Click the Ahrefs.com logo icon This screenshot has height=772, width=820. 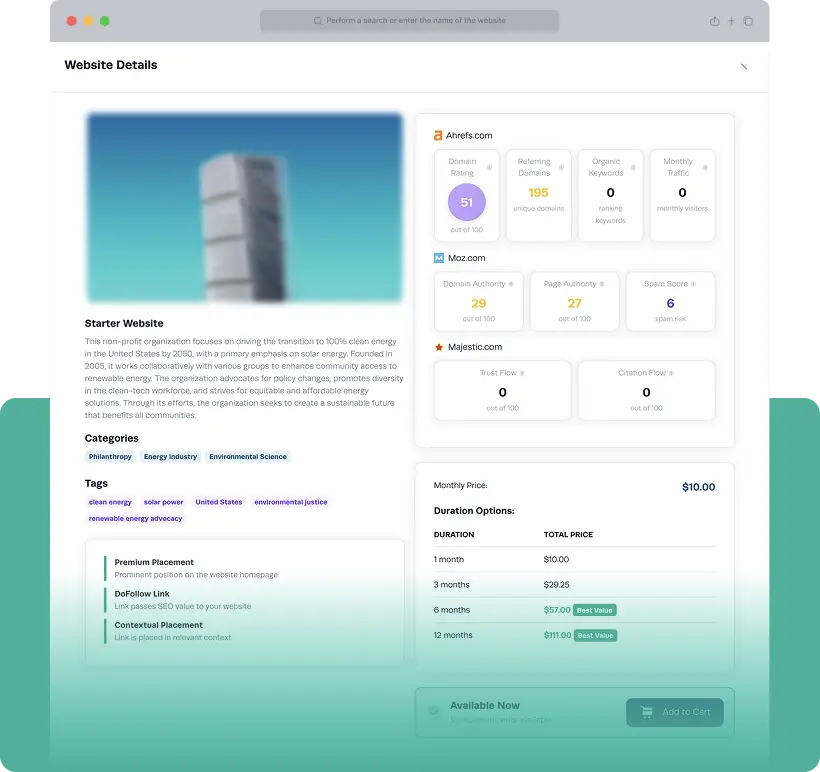point(438,136)
